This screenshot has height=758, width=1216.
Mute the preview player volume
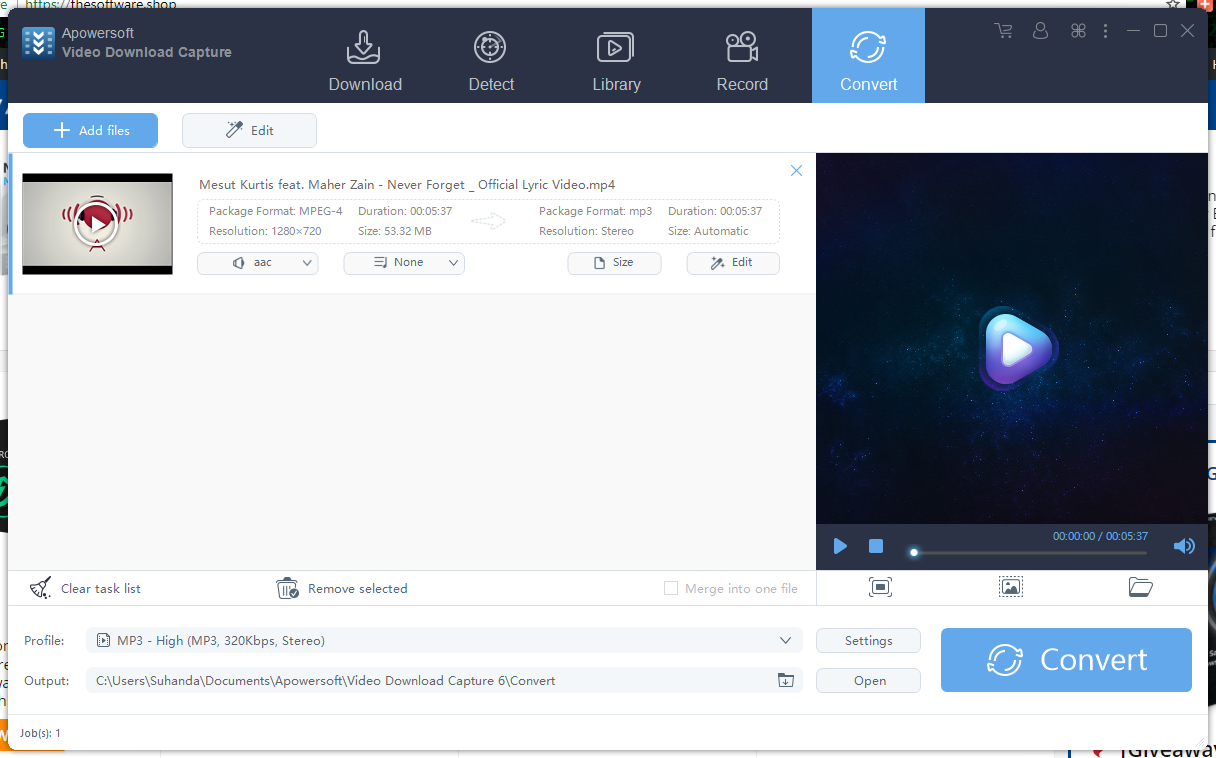[1184, 546]
